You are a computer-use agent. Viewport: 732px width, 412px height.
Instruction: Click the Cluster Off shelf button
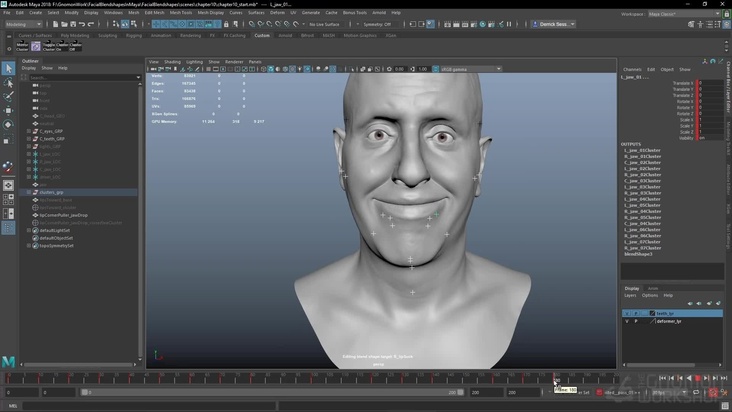tap(76, 46)
